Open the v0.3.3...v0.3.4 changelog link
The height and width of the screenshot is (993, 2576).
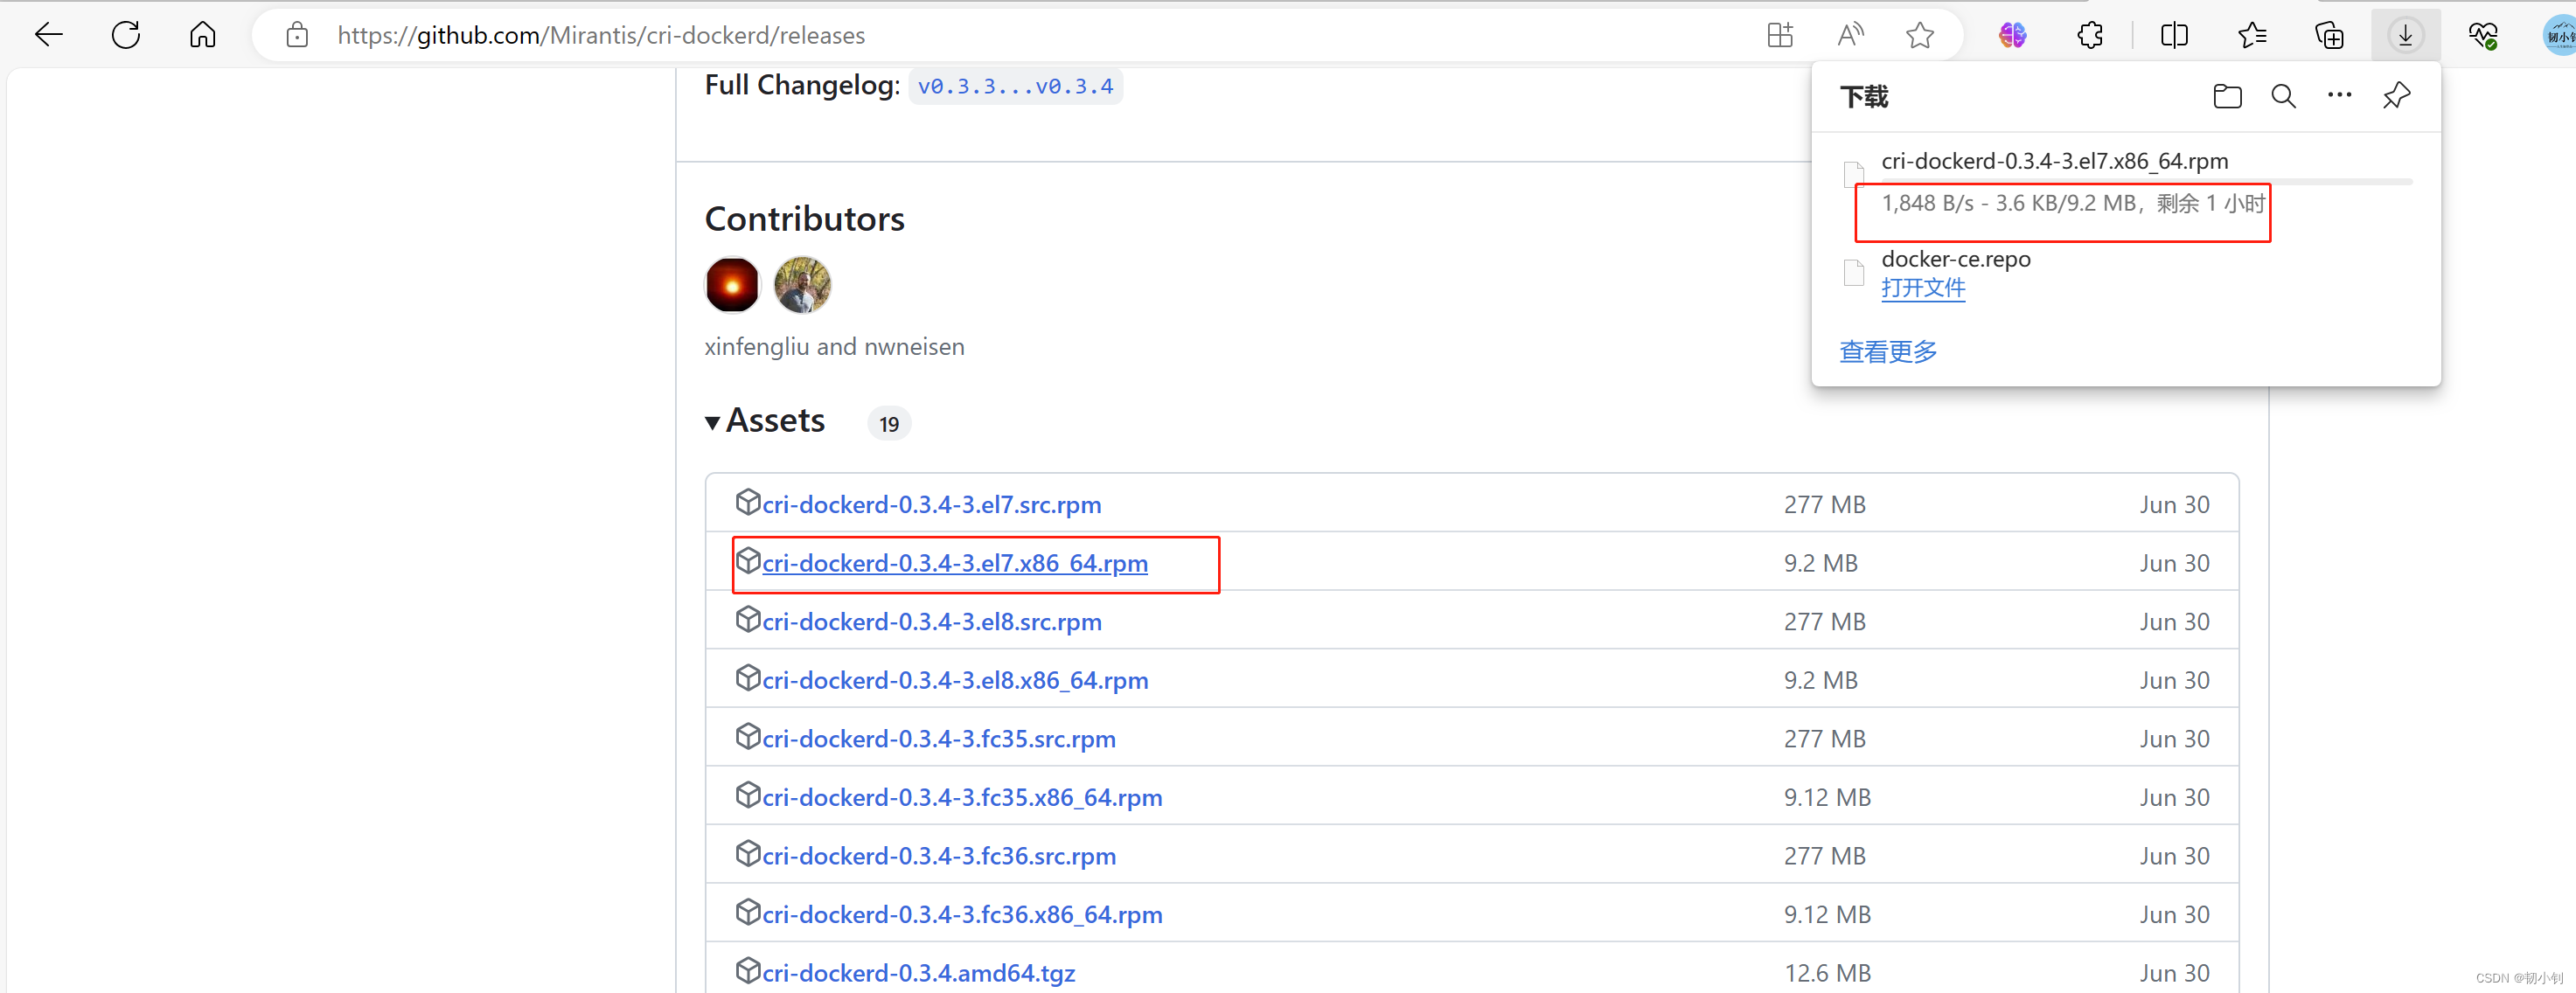coord(1014,87)
